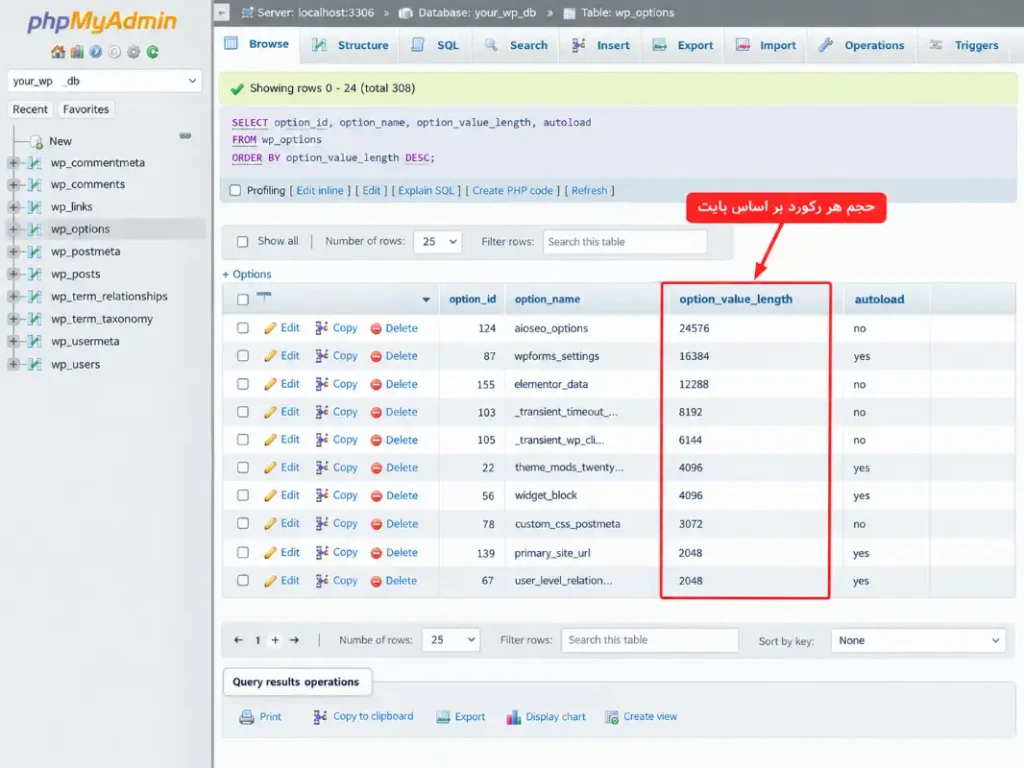Screen dimensions: 1024x768
Task: Open wp_term_taxonomy table in sidebar
Action: [x=102, y=319]
